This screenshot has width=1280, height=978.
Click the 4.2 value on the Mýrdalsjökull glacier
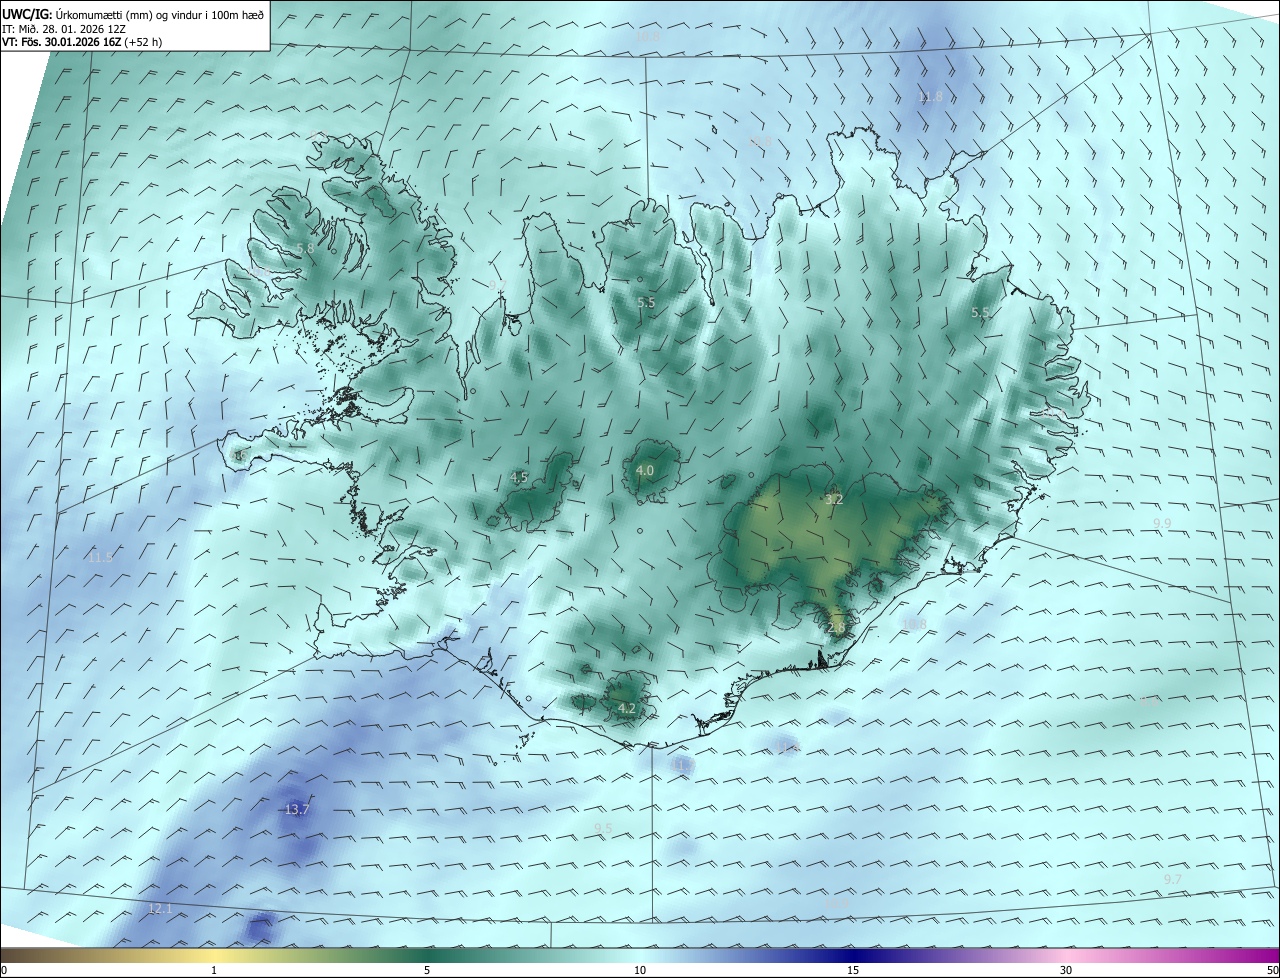pyautogui.click(x=627, y=708)
